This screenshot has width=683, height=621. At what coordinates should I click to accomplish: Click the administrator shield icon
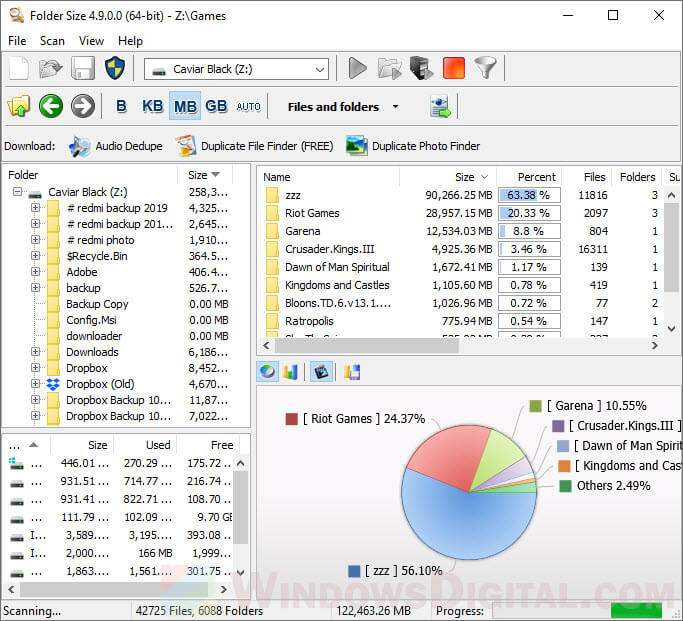115,68
